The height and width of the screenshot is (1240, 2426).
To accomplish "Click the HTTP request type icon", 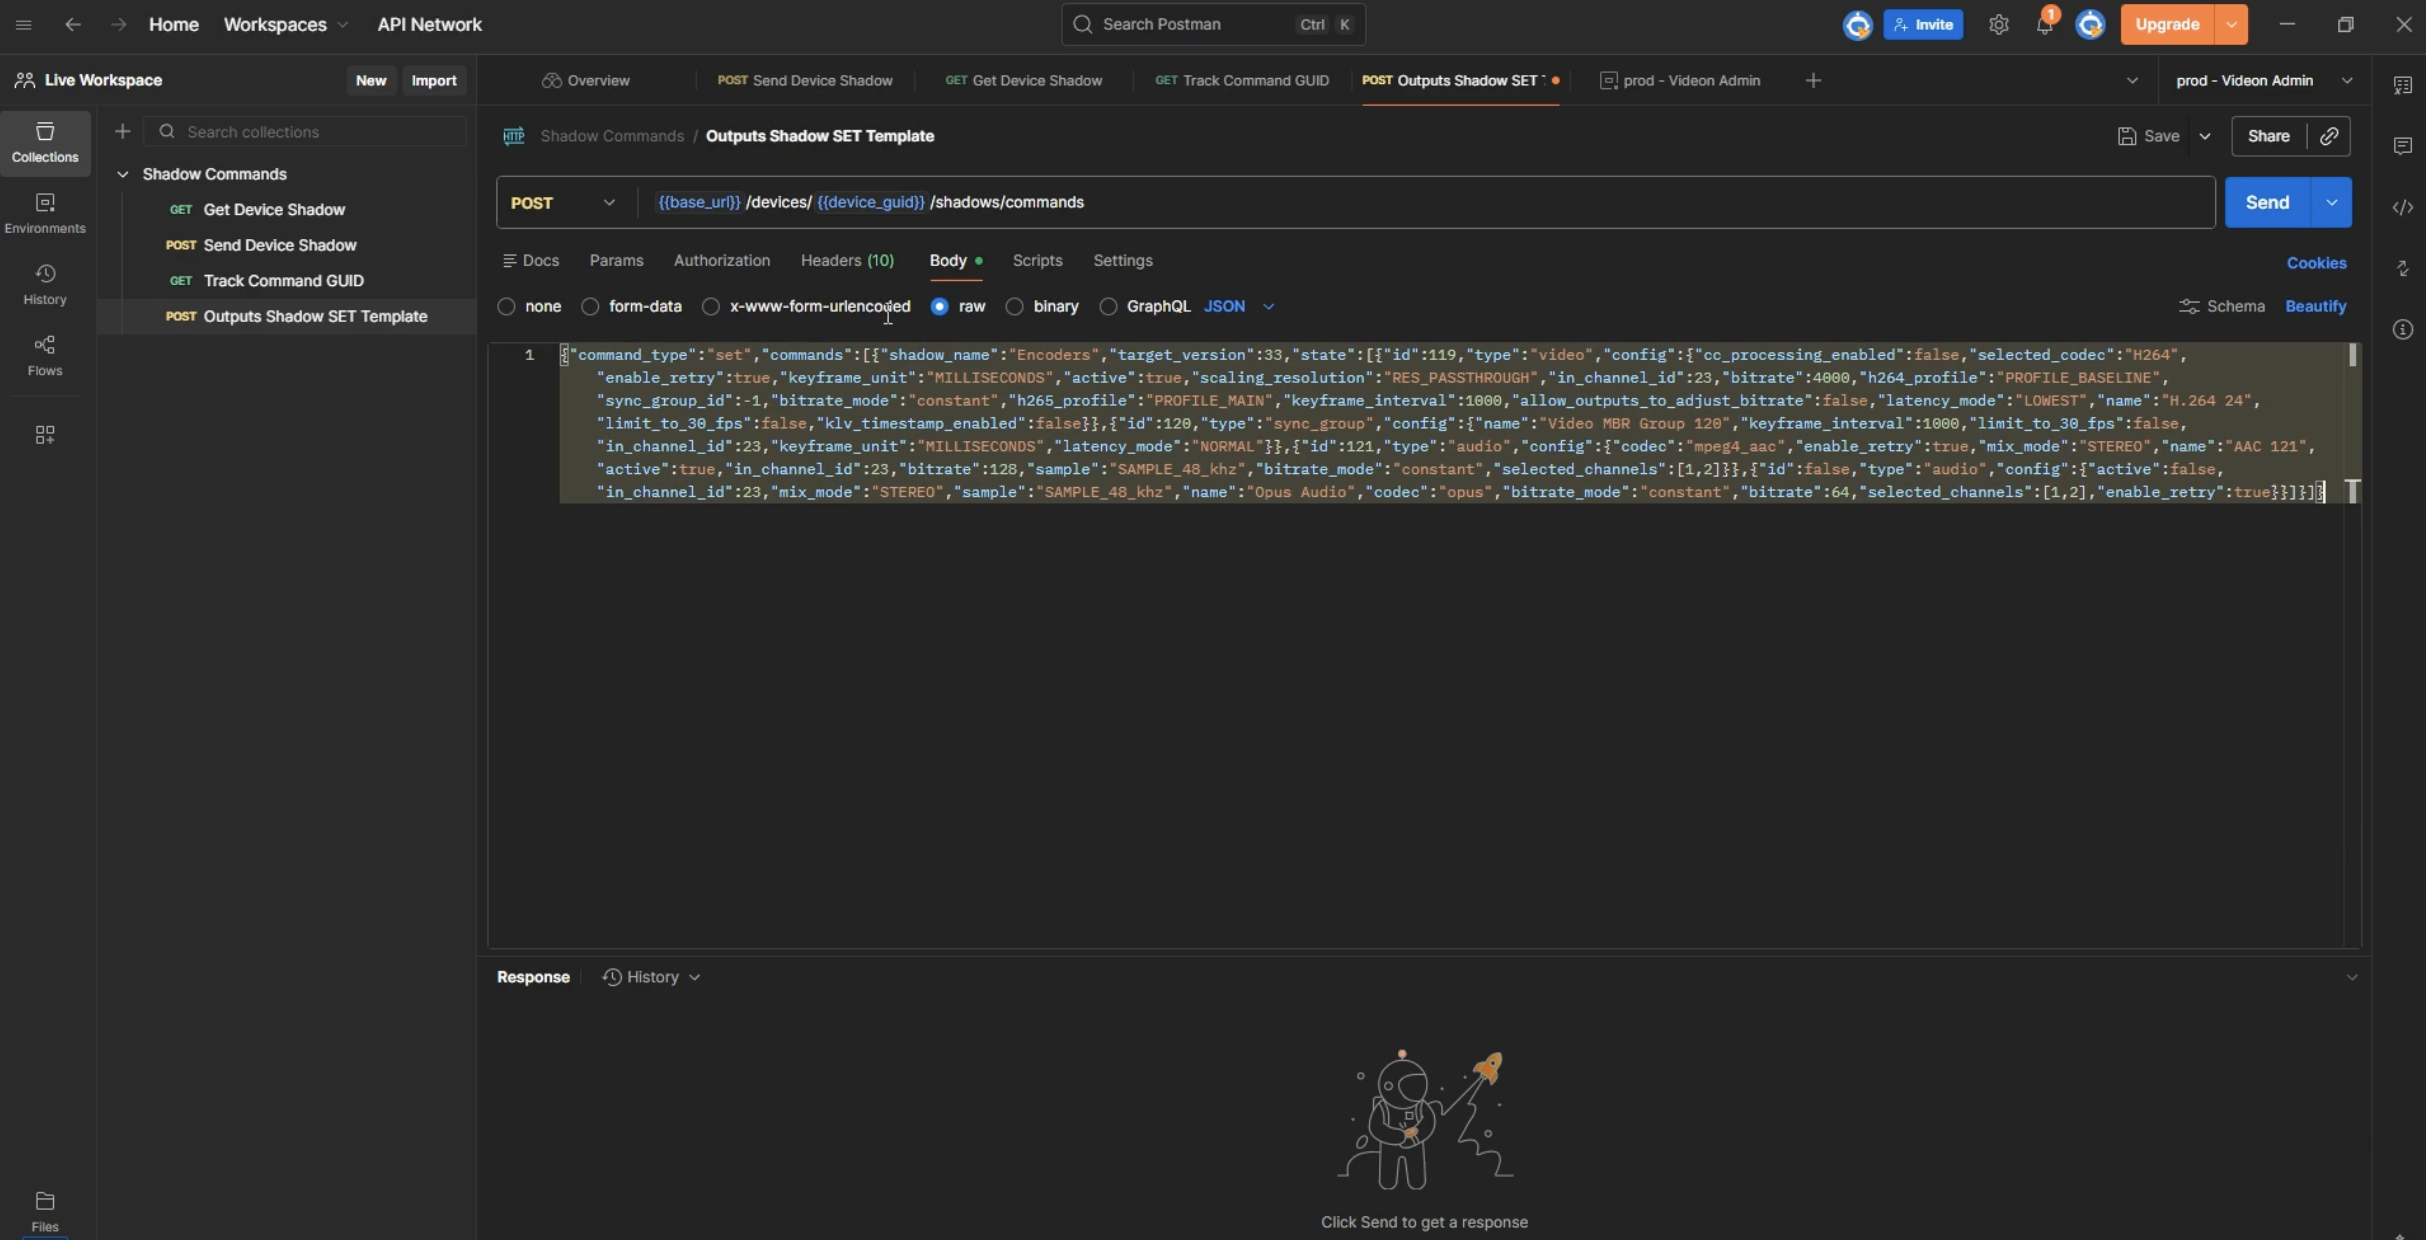I will pos(514,136).
